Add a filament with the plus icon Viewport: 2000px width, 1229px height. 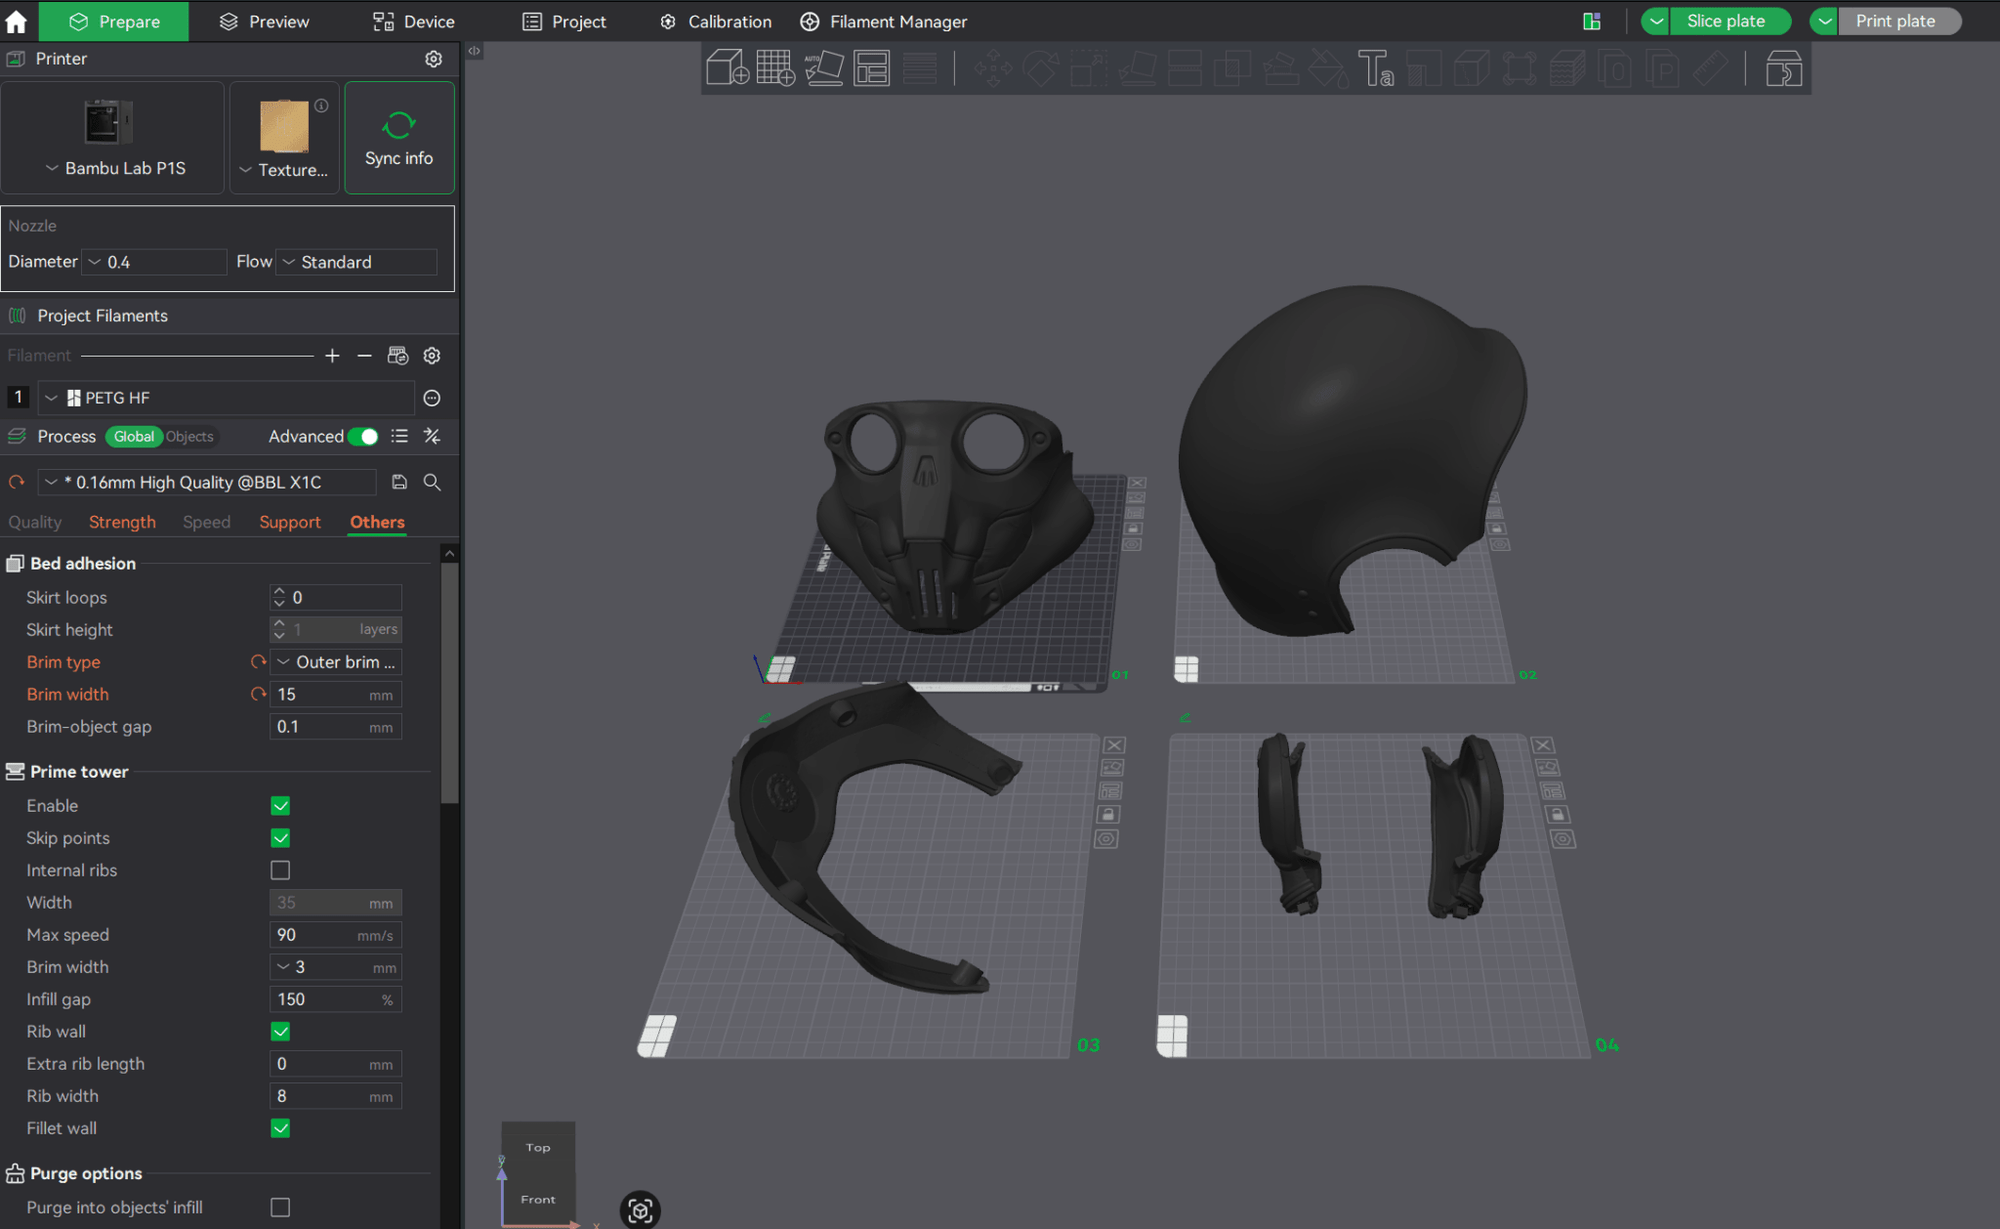point(332,356)
